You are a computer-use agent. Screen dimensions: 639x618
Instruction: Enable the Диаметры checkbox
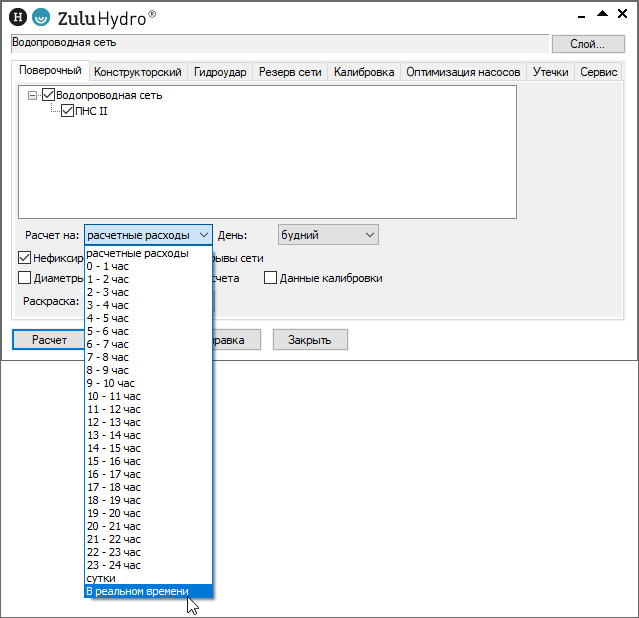pos(25,278)
